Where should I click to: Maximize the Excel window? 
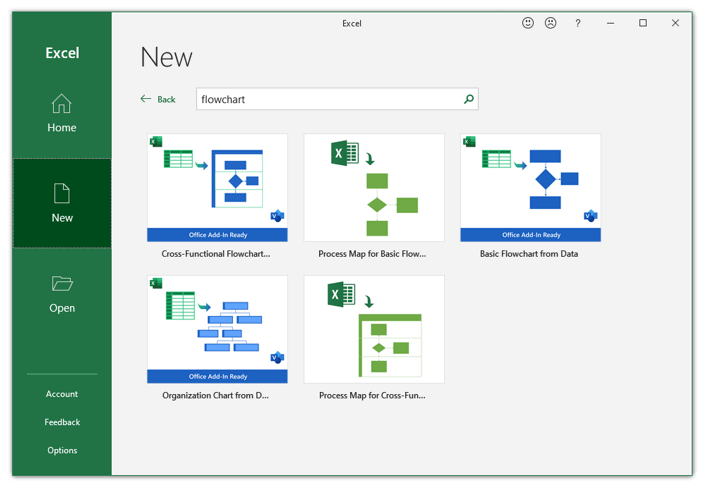click(x=643, y=23)
